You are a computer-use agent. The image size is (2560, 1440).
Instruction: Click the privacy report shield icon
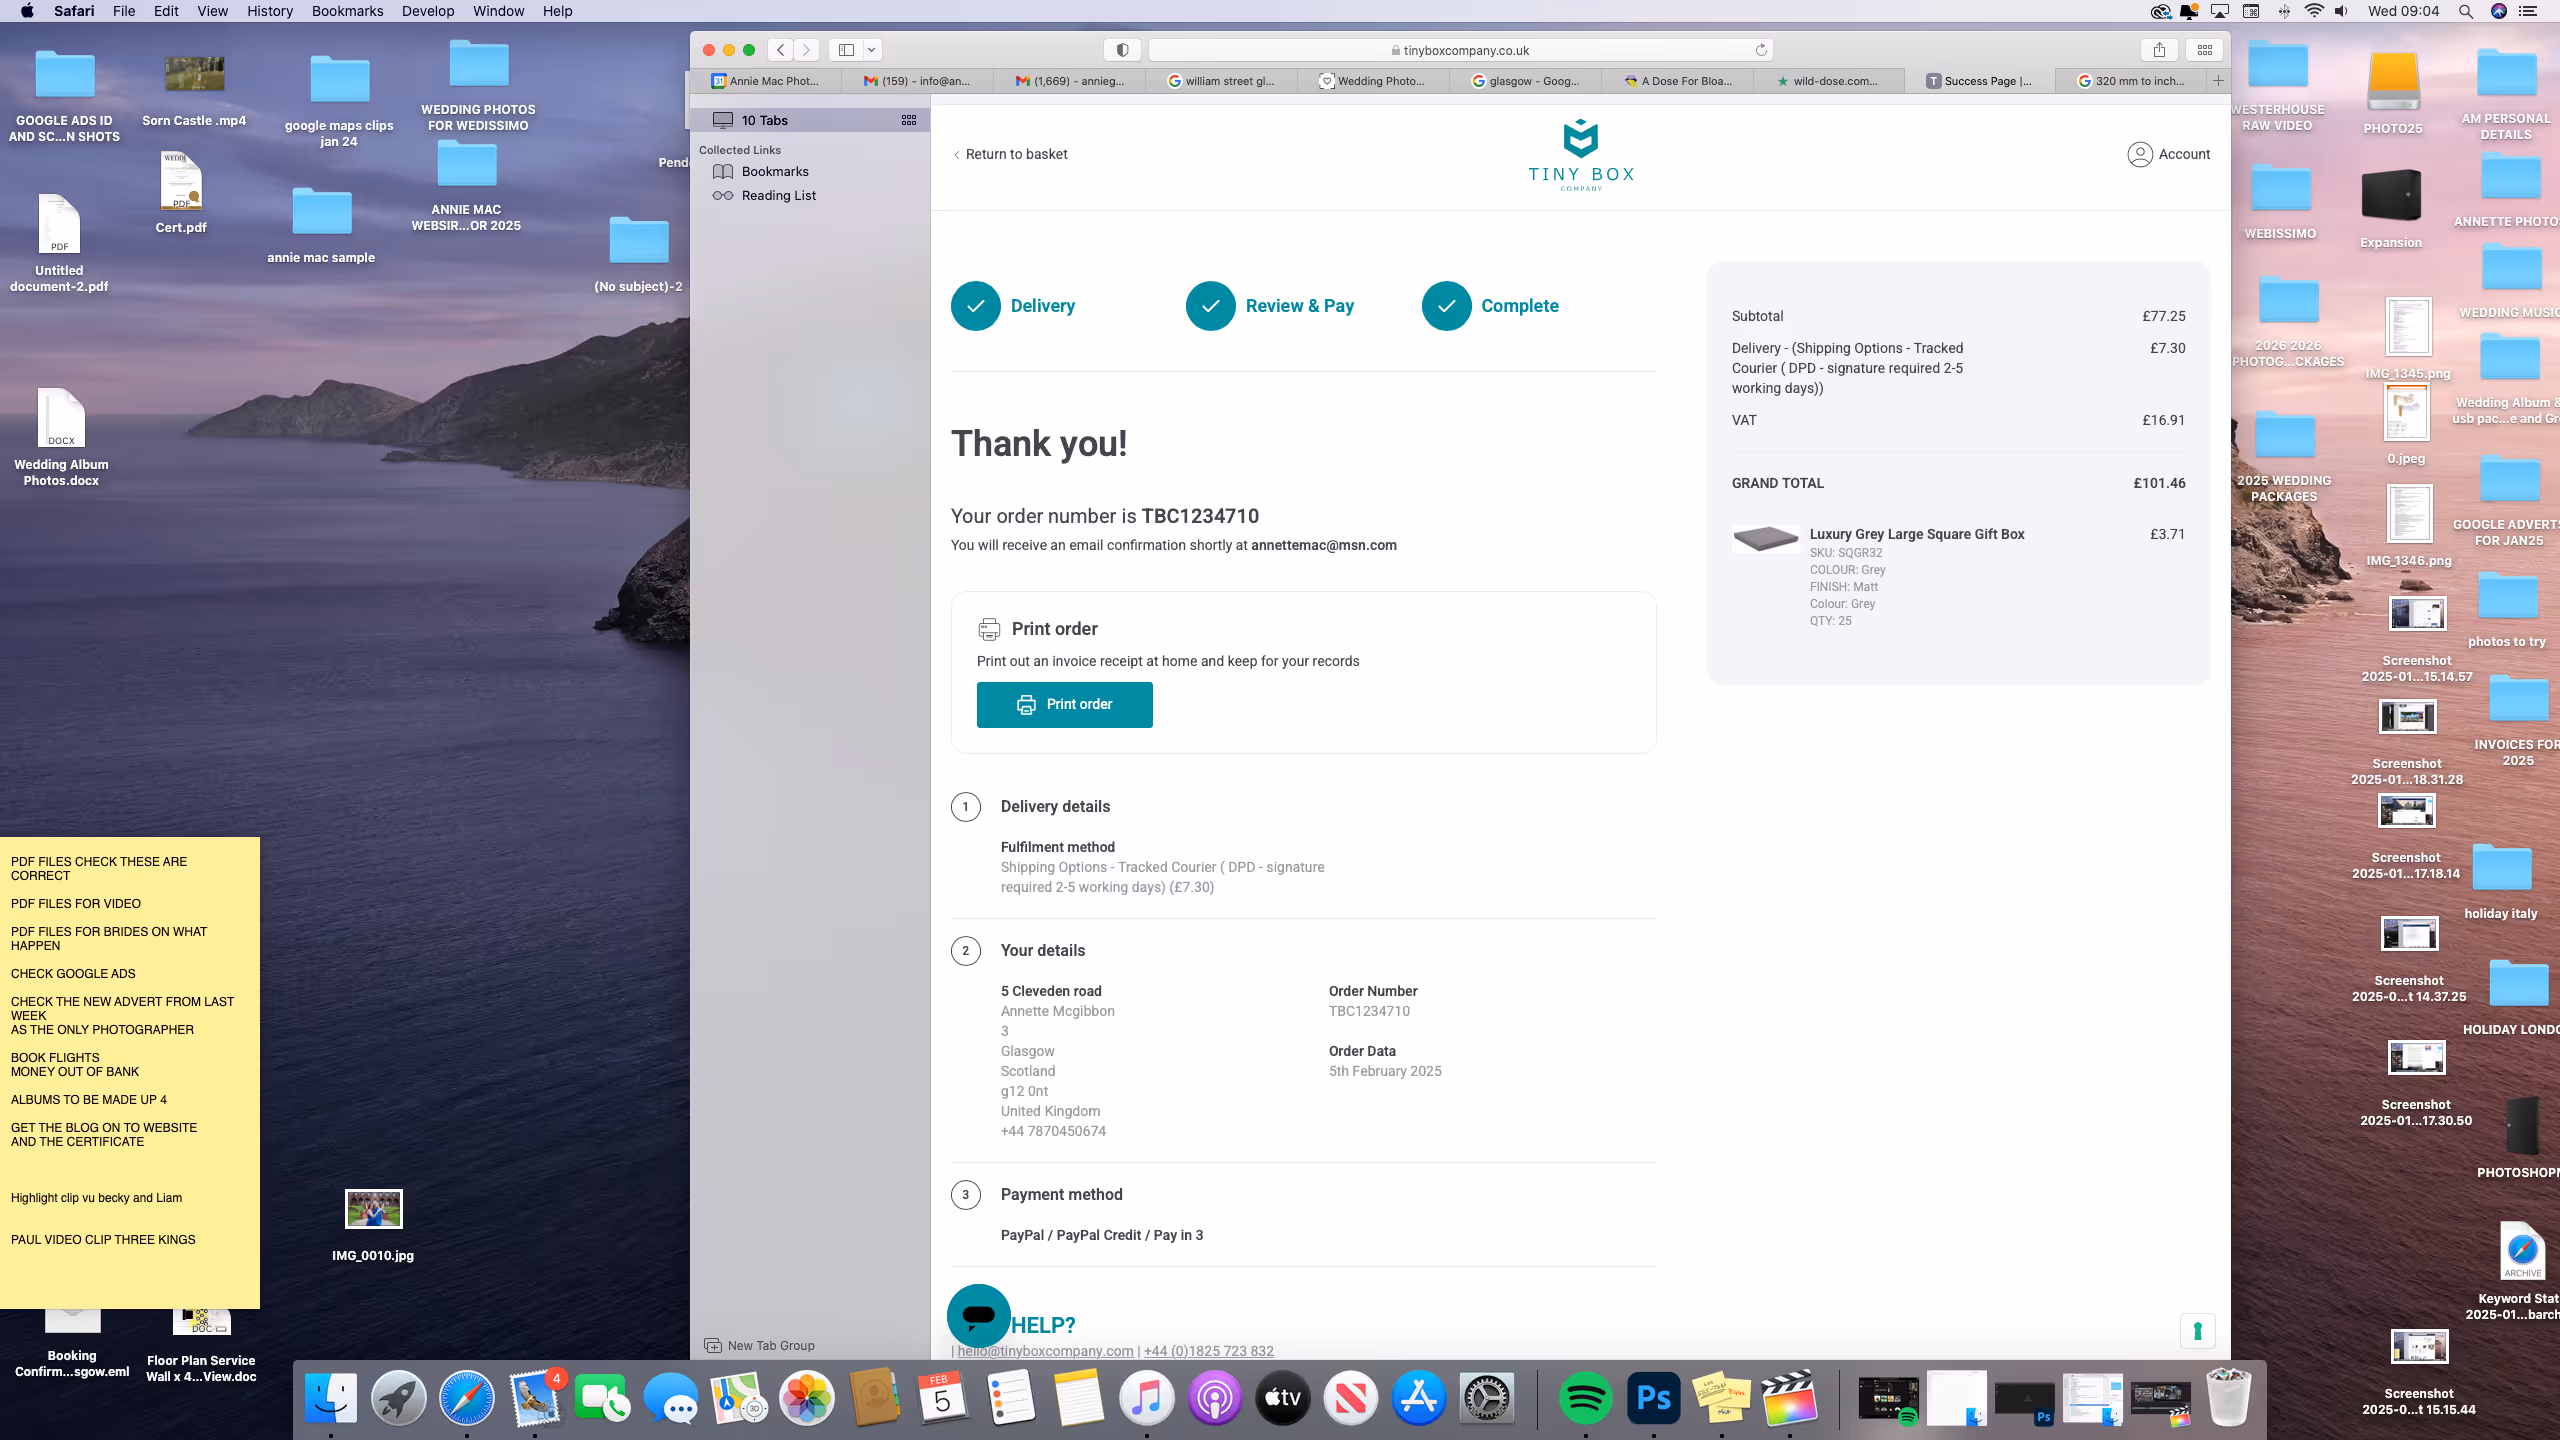point(1122,50)
